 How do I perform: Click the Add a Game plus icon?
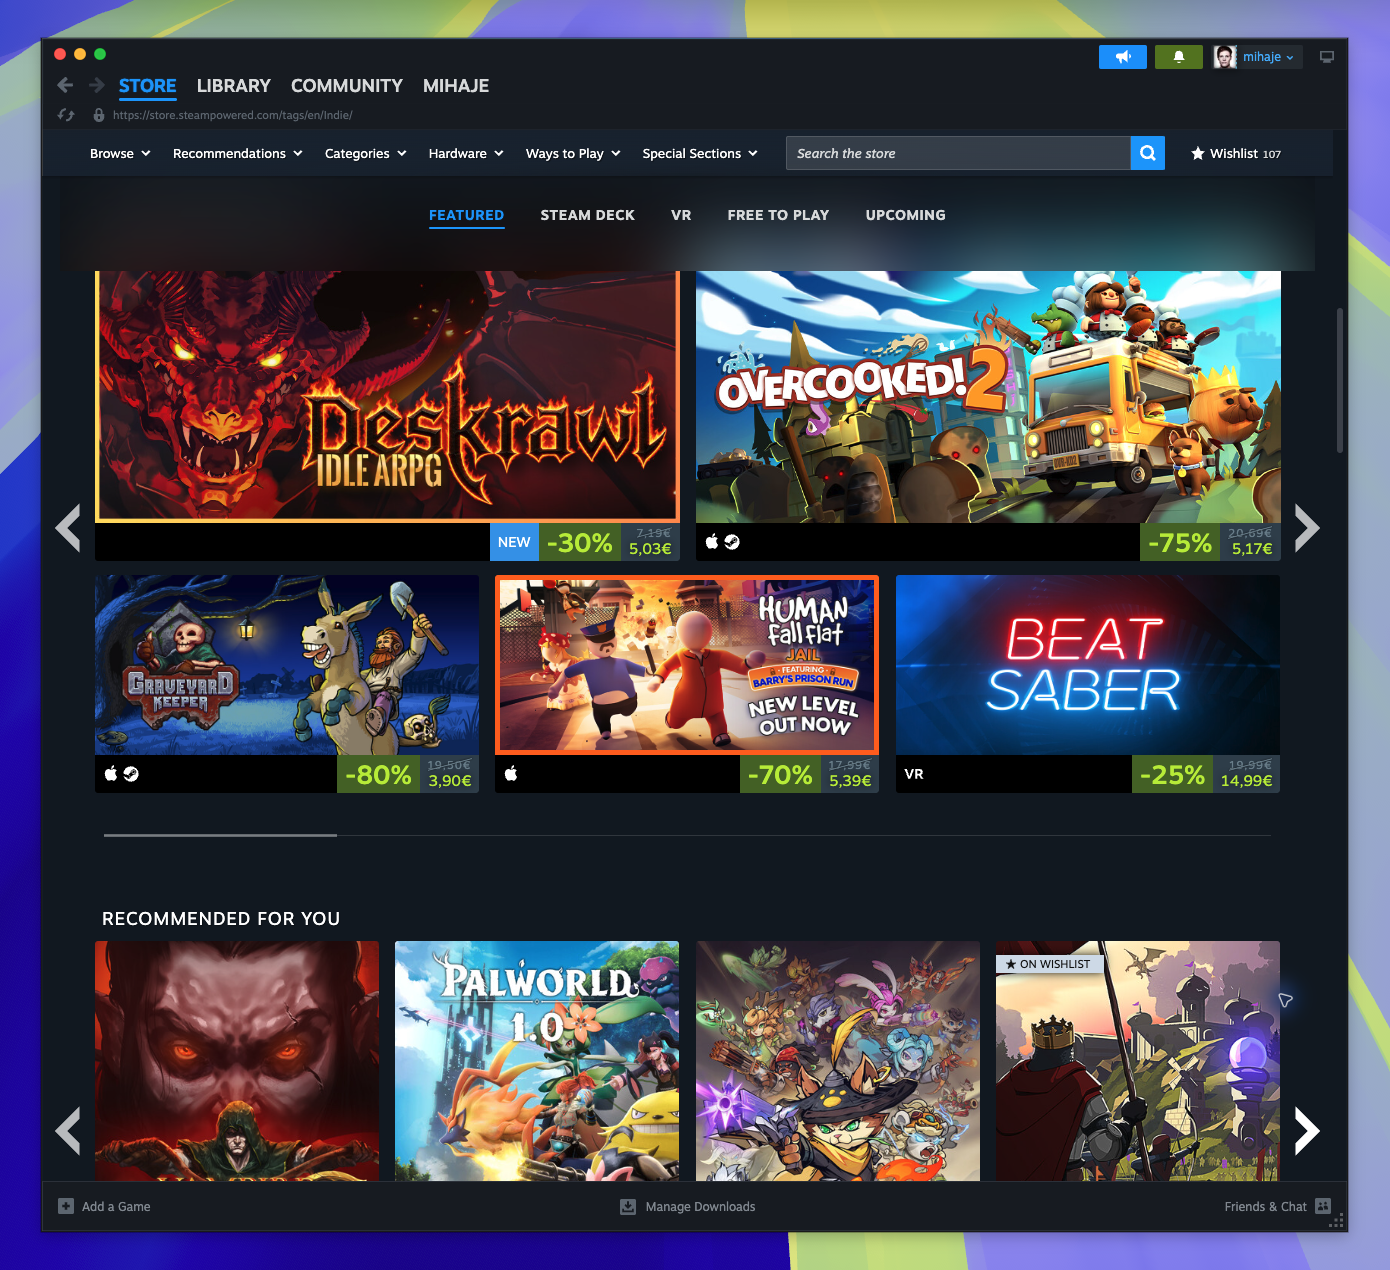tap(66, 1206)
